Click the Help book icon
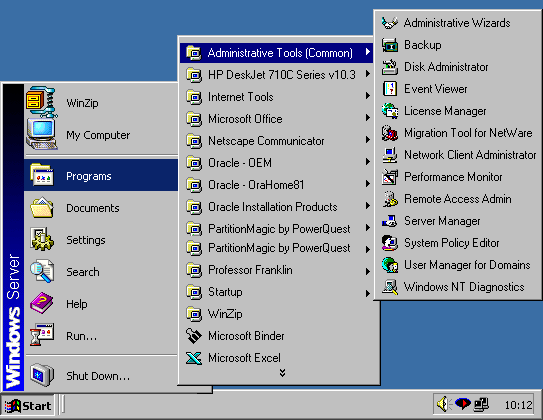543x420 pixels. [x=42, y=303]
